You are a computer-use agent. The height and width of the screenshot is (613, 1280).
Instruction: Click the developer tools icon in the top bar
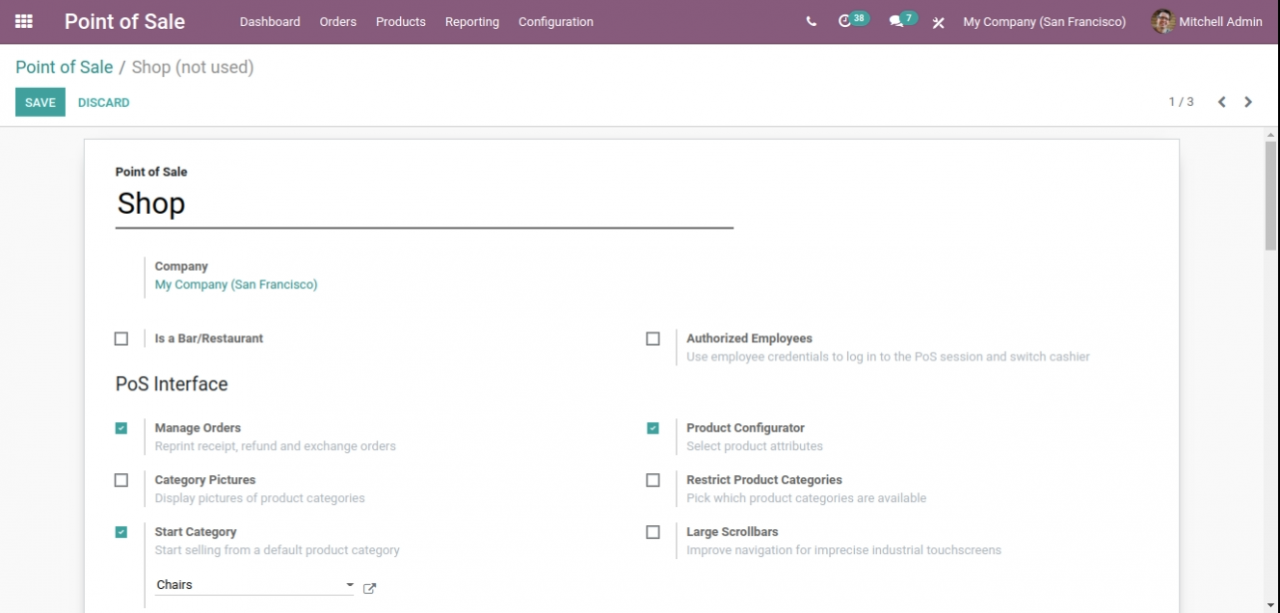click(x=938, y=21)
